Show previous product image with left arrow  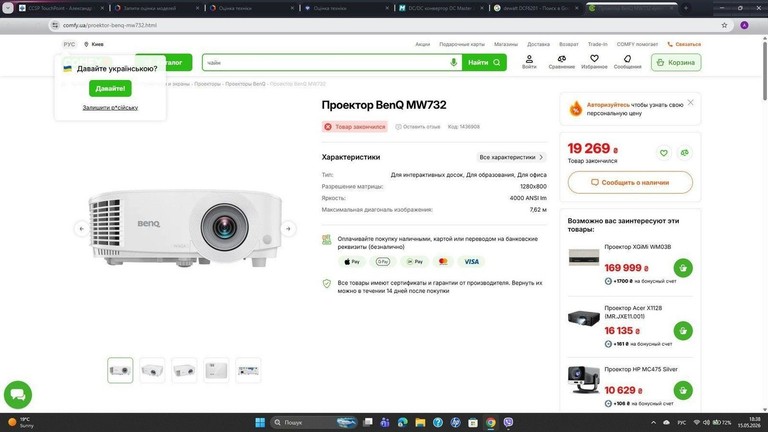[x=82, y=229]
